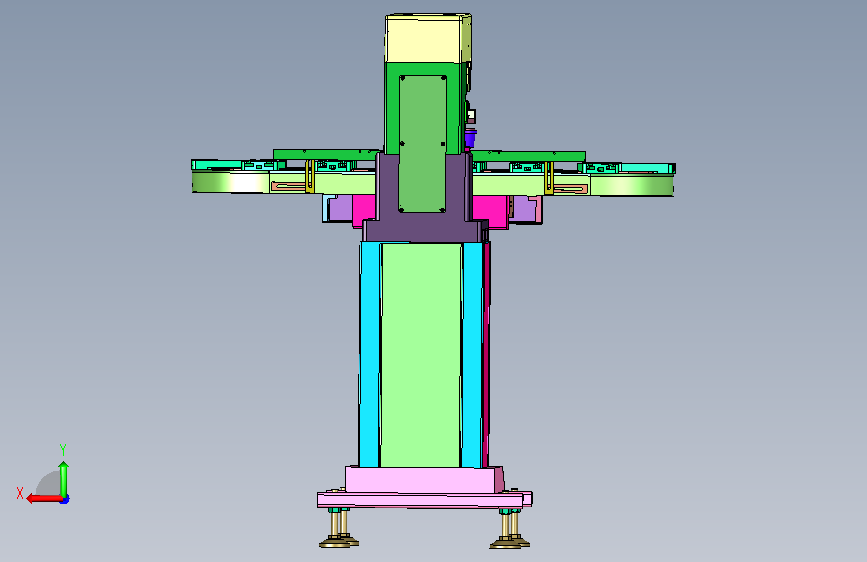
Task: Select the left rotary disc rim
Action: click(231, 181)
